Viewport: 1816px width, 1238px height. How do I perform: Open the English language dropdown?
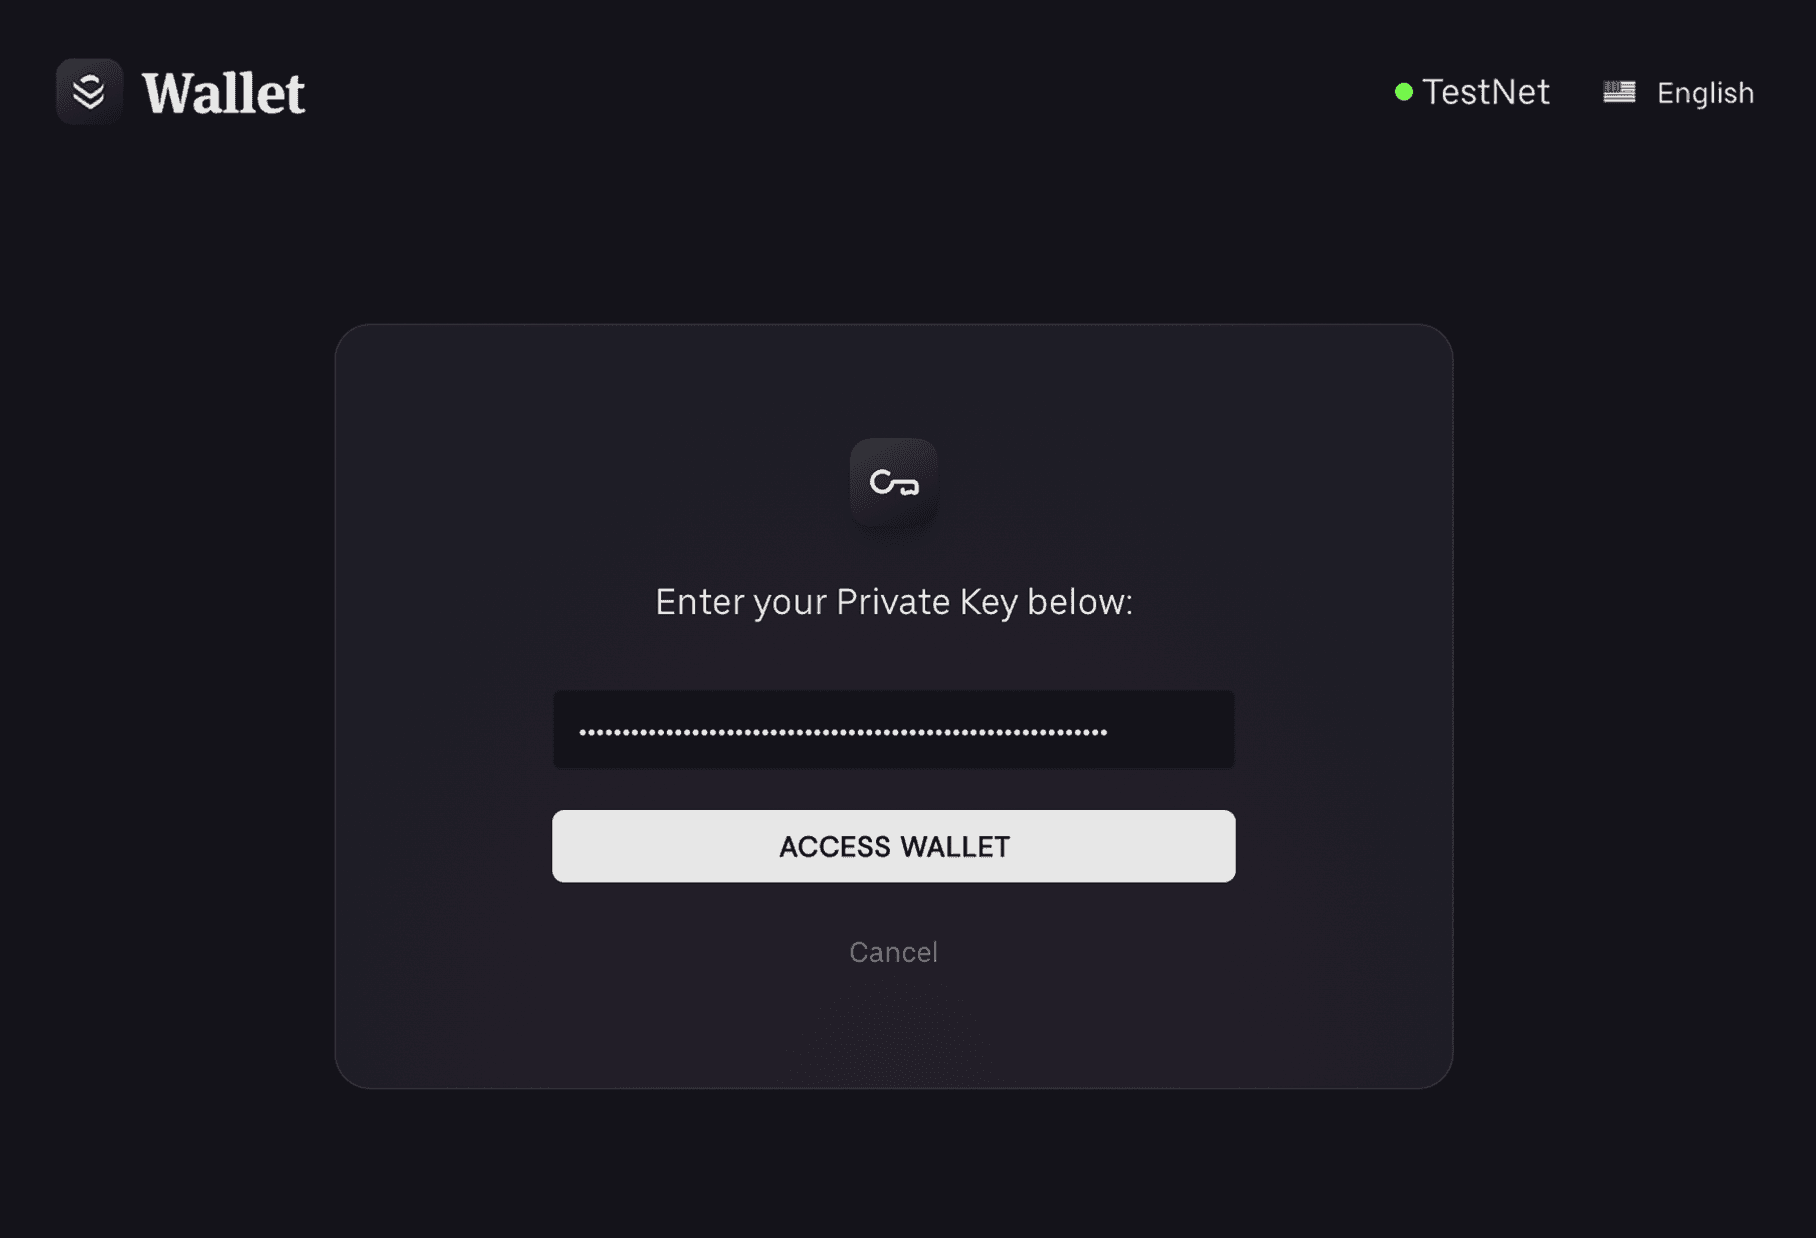point(1679,93)
